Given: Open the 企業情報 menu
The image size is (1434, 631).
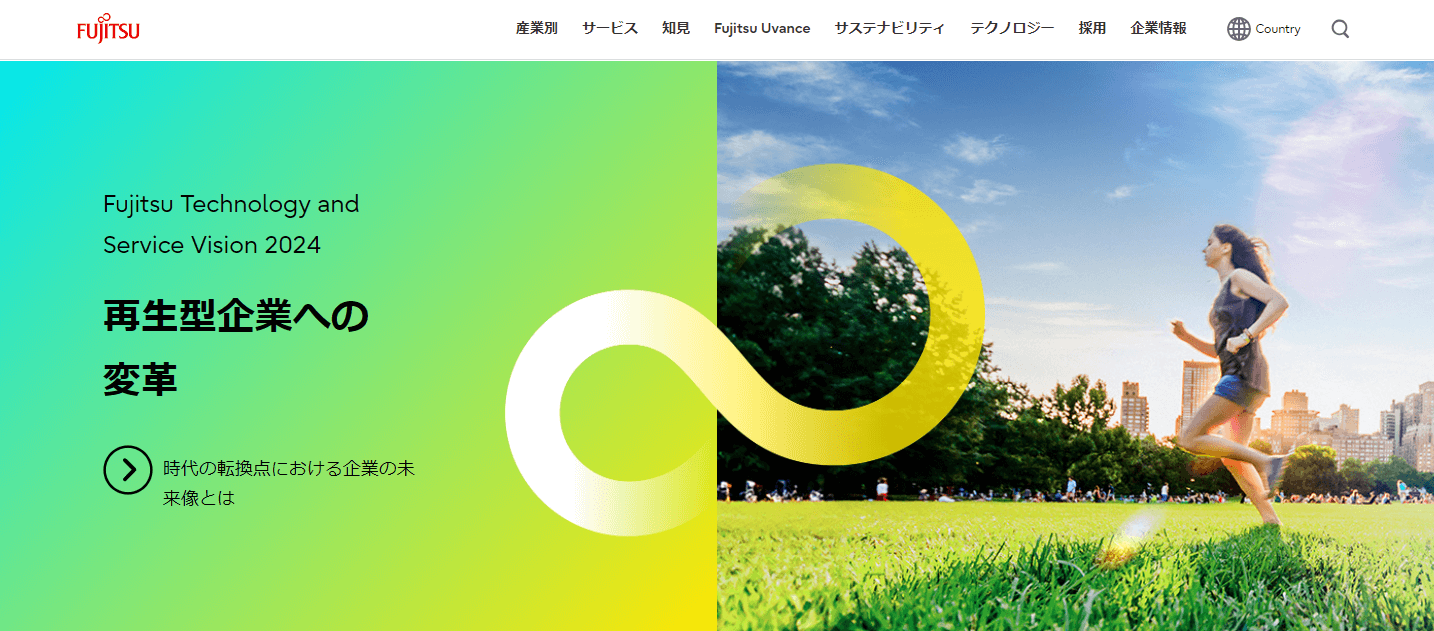Looking at the screenshot, I should tap(1159, 29).
